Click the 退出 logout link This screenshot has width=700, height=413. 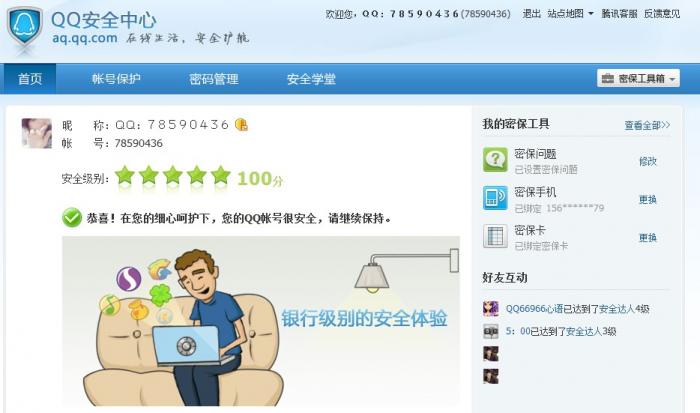(531, 14)
